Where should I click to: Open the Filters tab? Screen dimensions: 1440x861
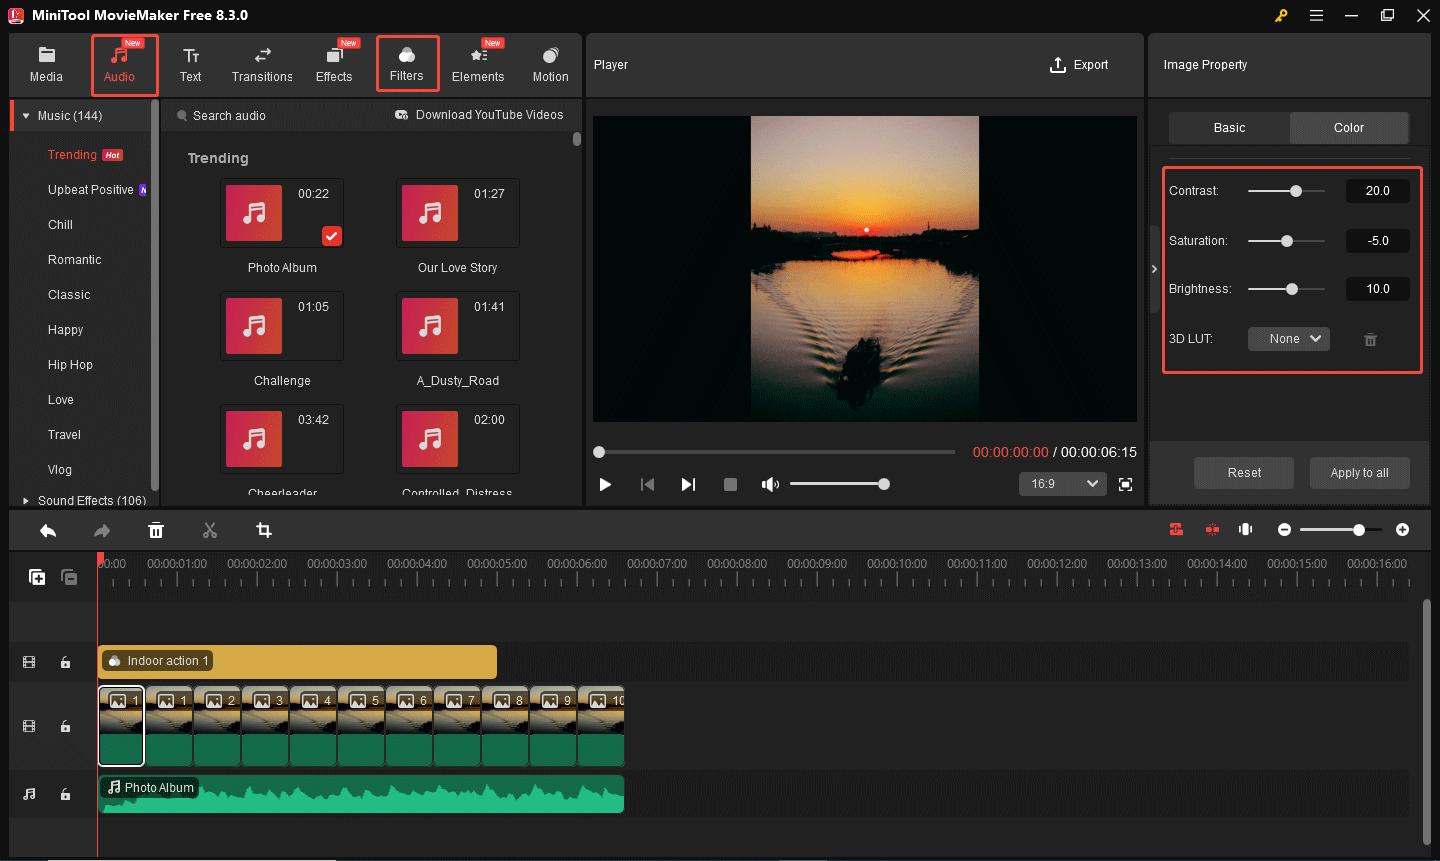[x=407, y=64]
